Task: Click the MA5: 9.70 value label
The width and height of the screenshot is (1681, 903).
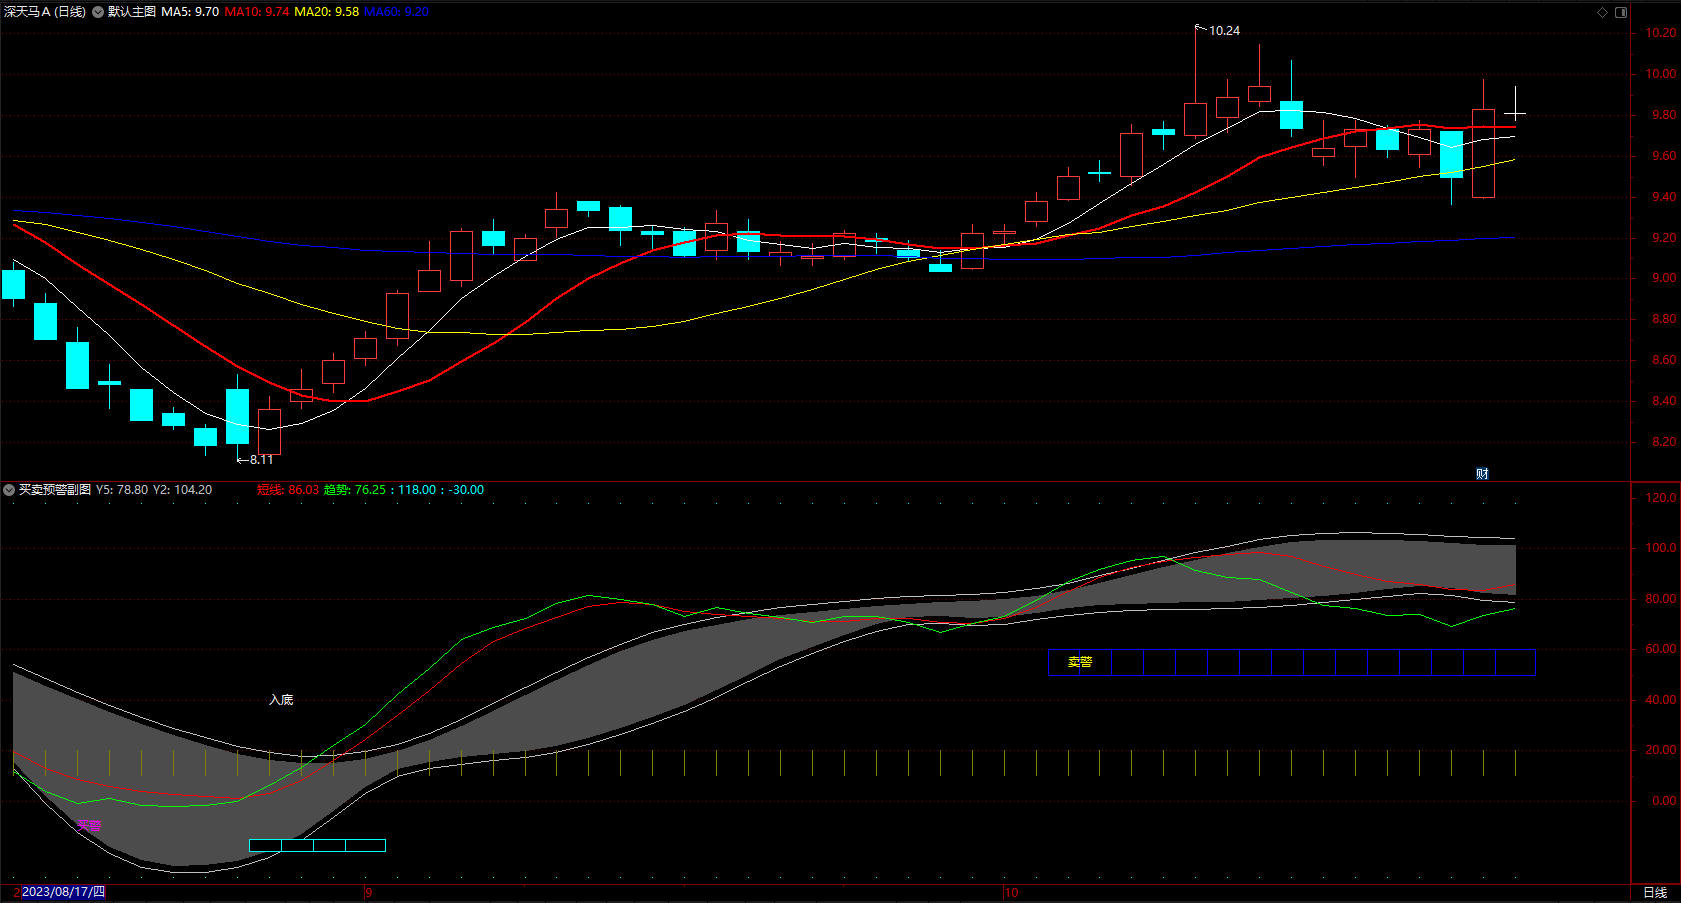Action: point(190,12)
